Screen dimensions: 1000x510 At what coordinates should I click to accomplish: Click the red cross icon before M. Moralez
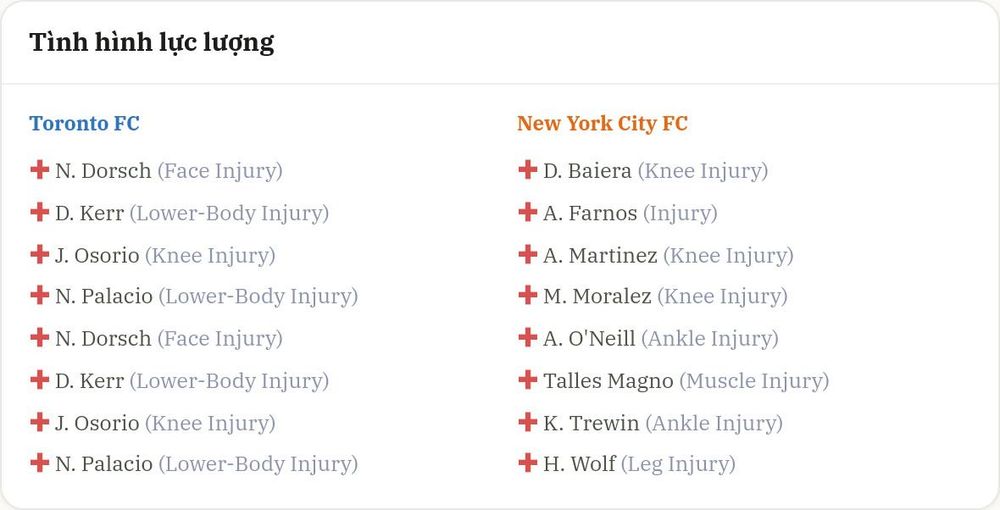pos(527,295)
